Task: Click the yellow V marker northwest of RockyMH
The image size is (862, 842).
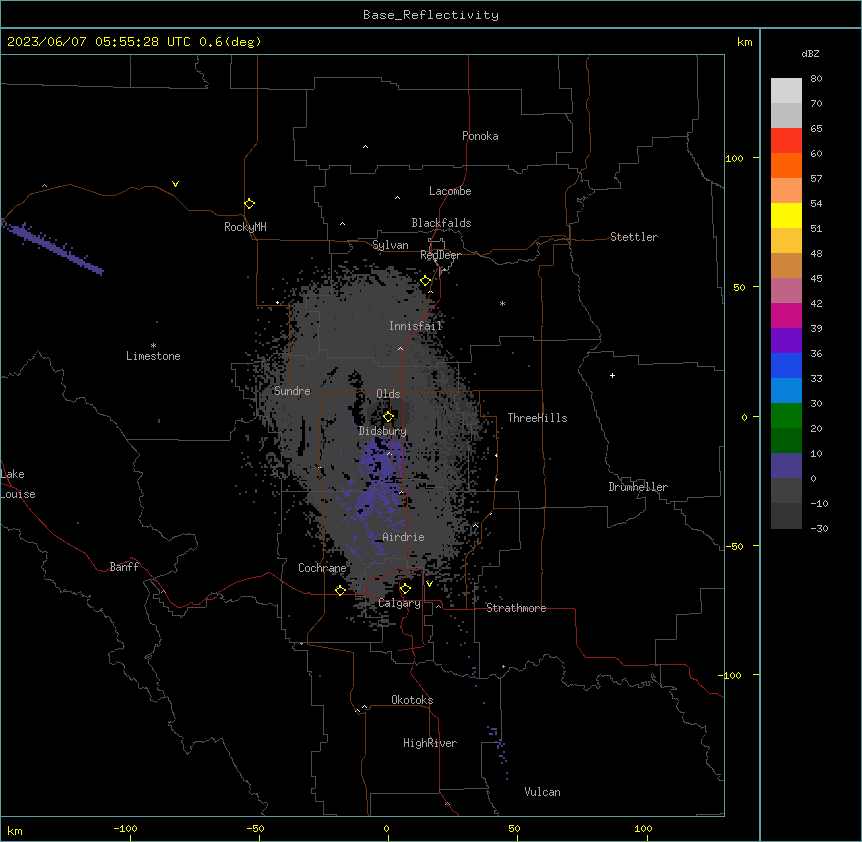Action: tap(175, 184)
